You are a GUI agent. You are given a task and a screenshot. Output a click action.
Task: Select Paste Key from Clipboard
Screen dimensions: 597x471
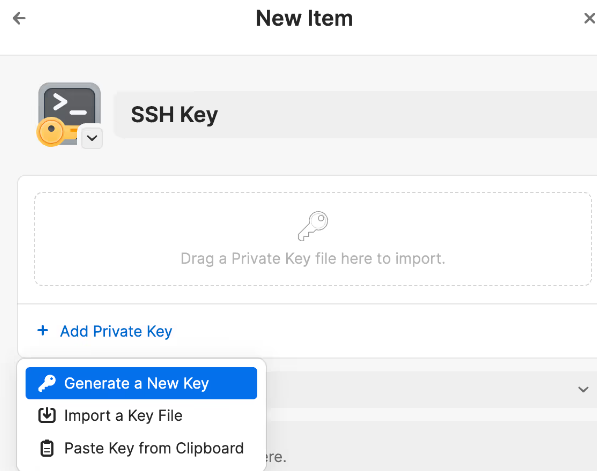pos(141,449)
